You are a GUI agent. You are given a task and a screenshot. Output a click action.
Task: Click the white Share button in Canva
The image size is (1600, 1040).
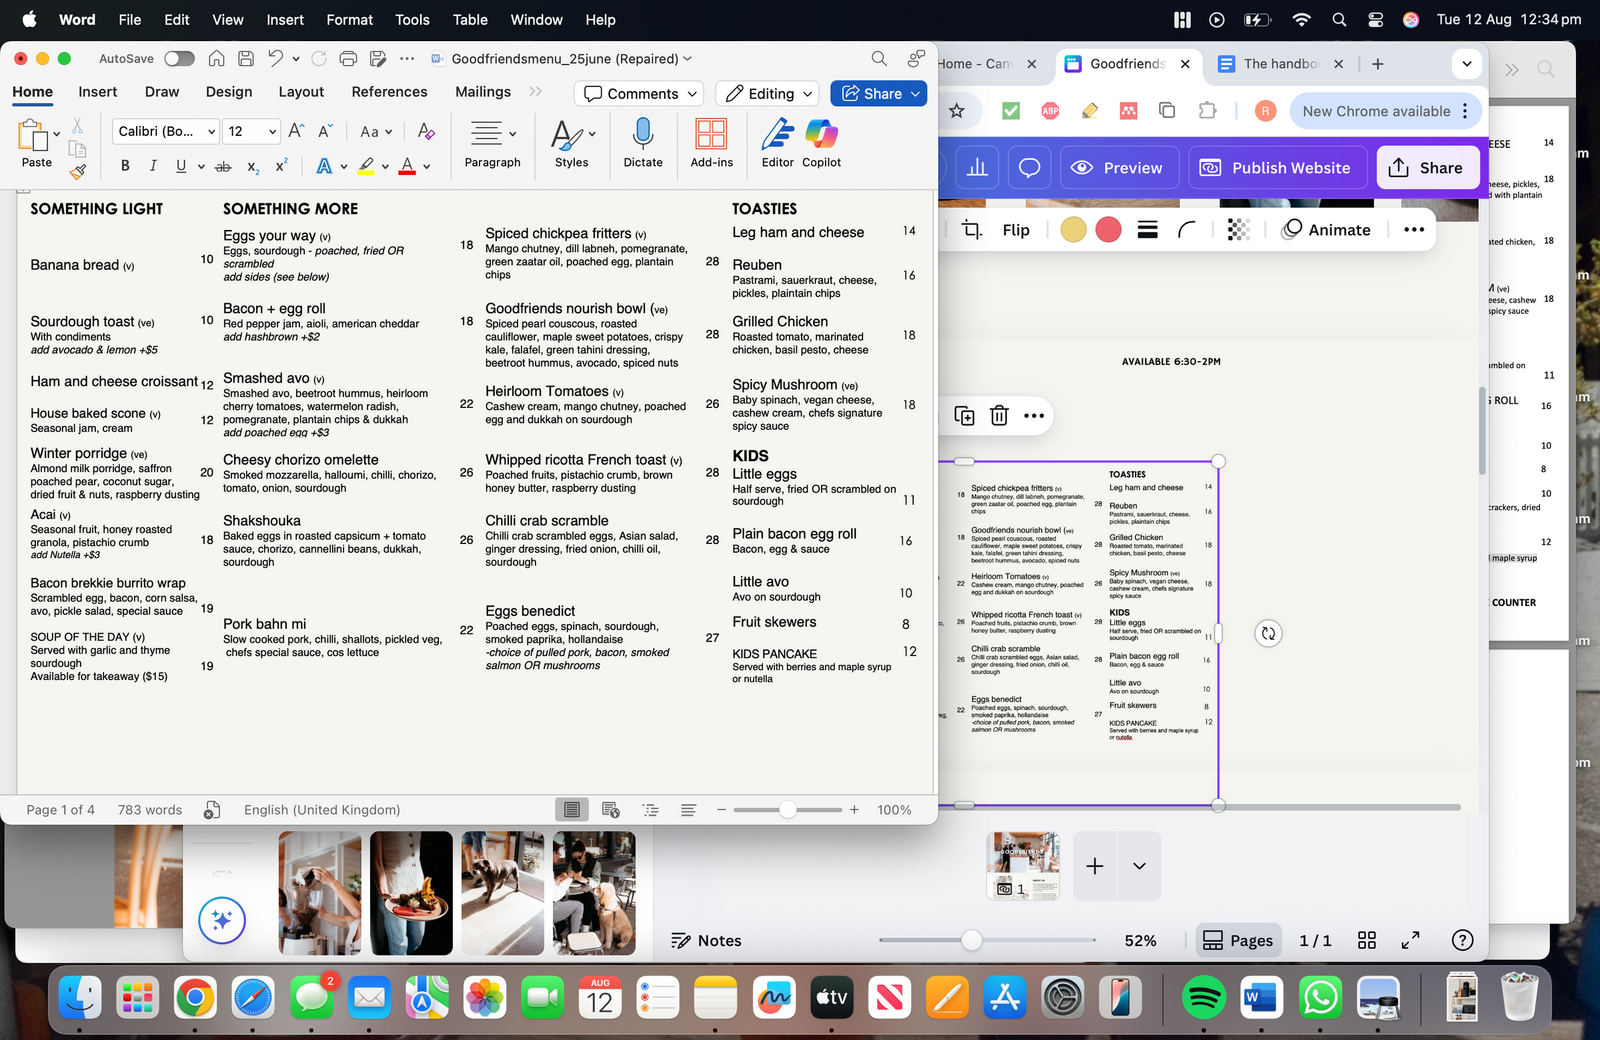[1427, 168]
